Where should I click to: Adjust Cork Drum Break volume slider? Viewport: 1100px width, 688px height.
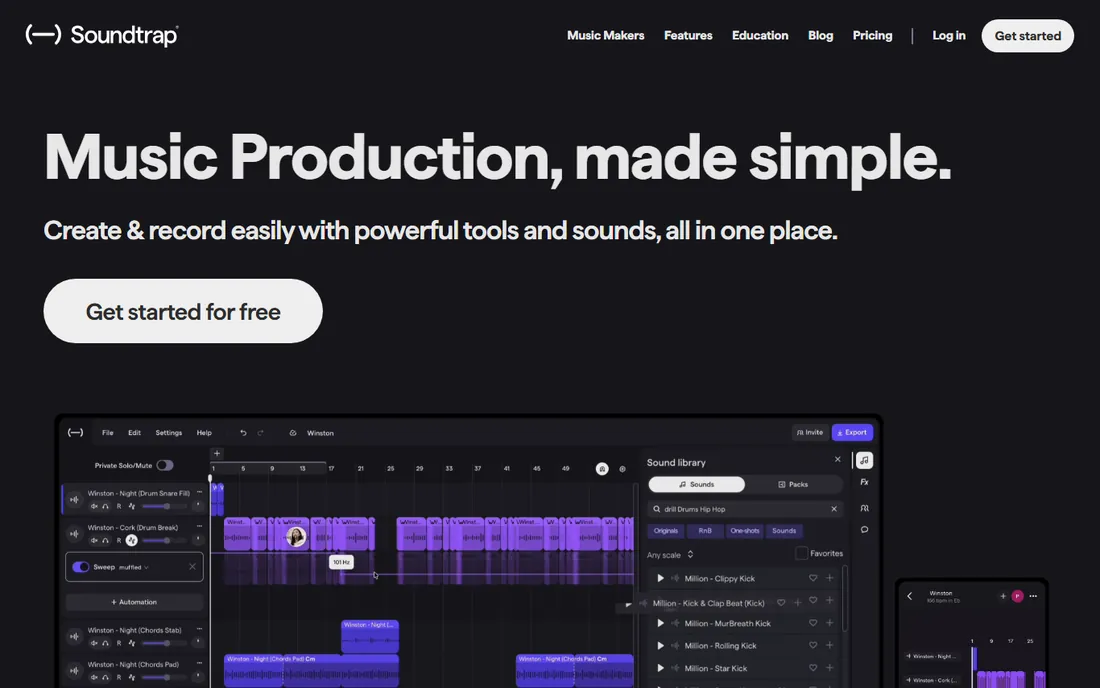point(165,540)
